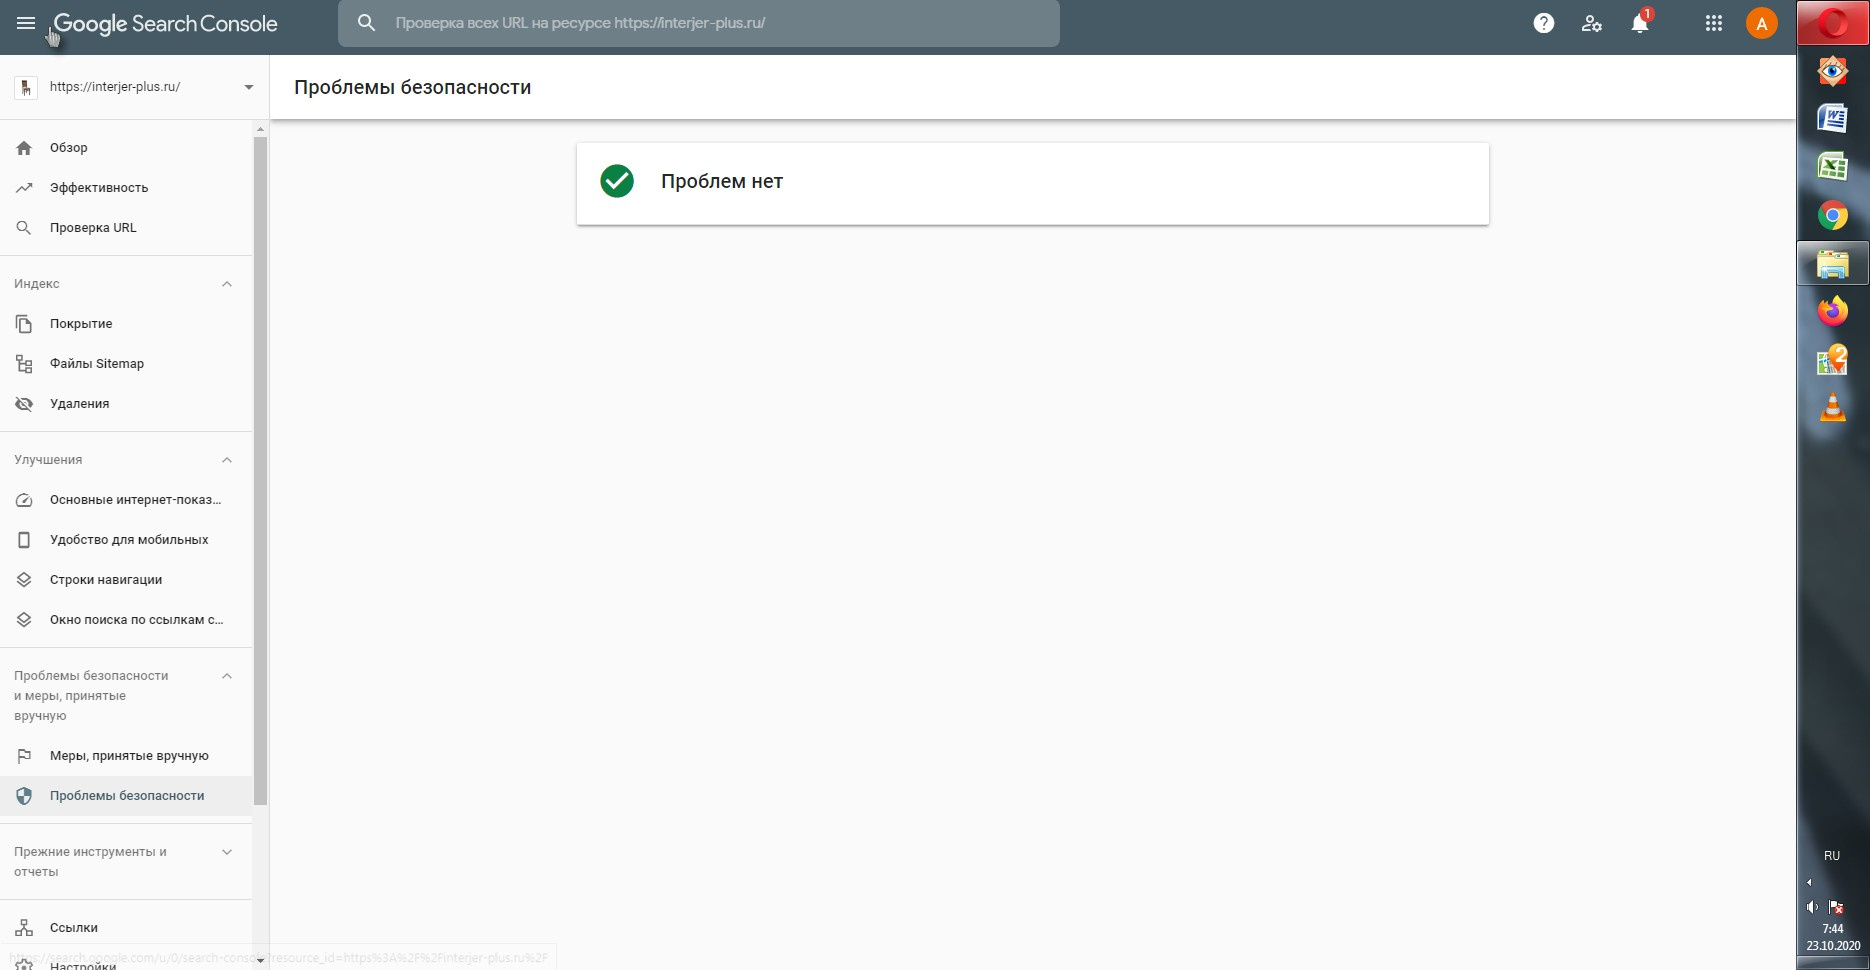Click the dropdown arrow next to property URL
This screenshot has width=1870, height=970.
pos(249,87)
